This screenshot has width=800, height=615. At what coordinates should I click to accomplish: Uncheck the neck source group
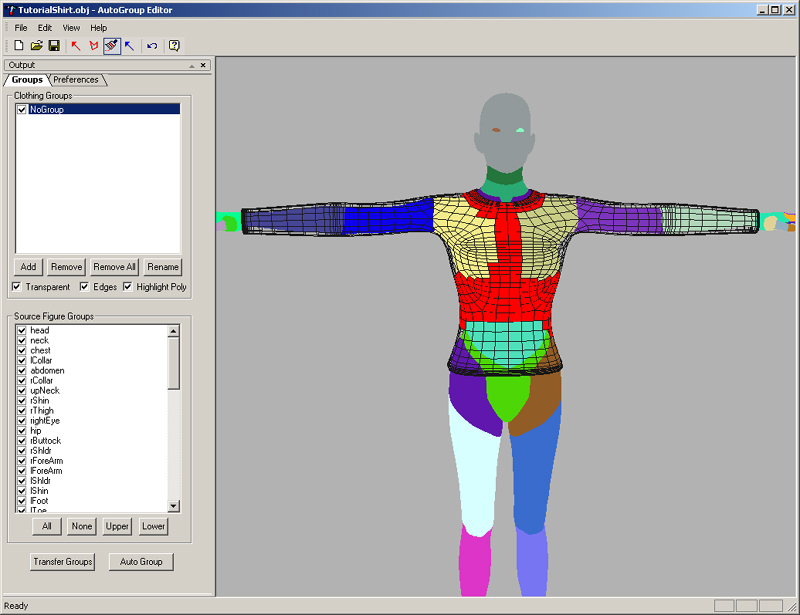[22, 340]
